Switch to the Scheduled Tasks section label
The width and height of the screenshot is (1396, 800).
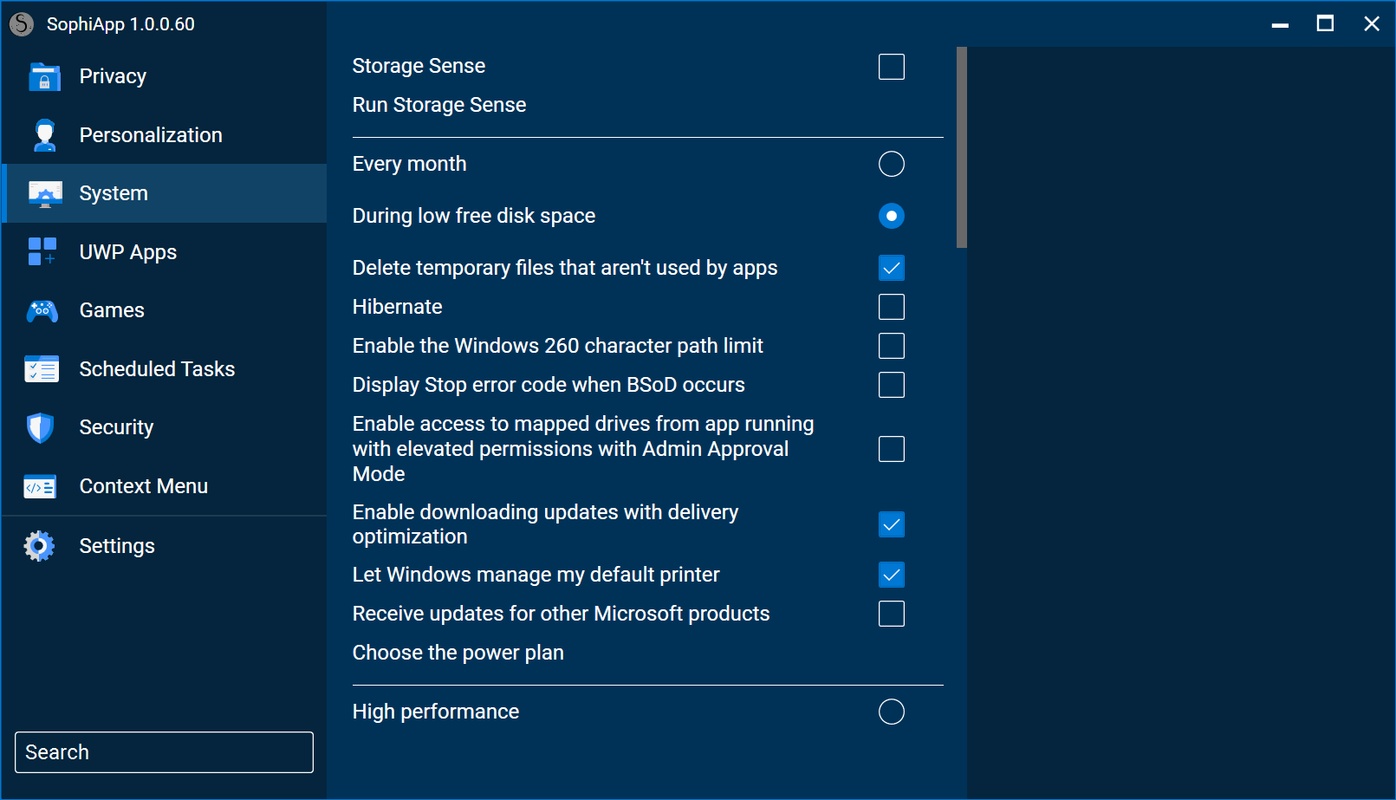click(x=157, y=369)
